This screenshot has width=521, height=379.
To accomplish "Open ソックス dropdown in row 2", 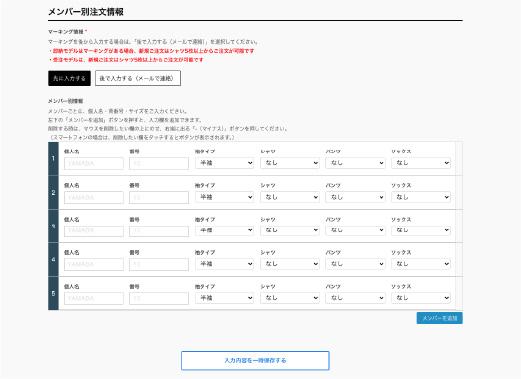I will click(421, 197).
